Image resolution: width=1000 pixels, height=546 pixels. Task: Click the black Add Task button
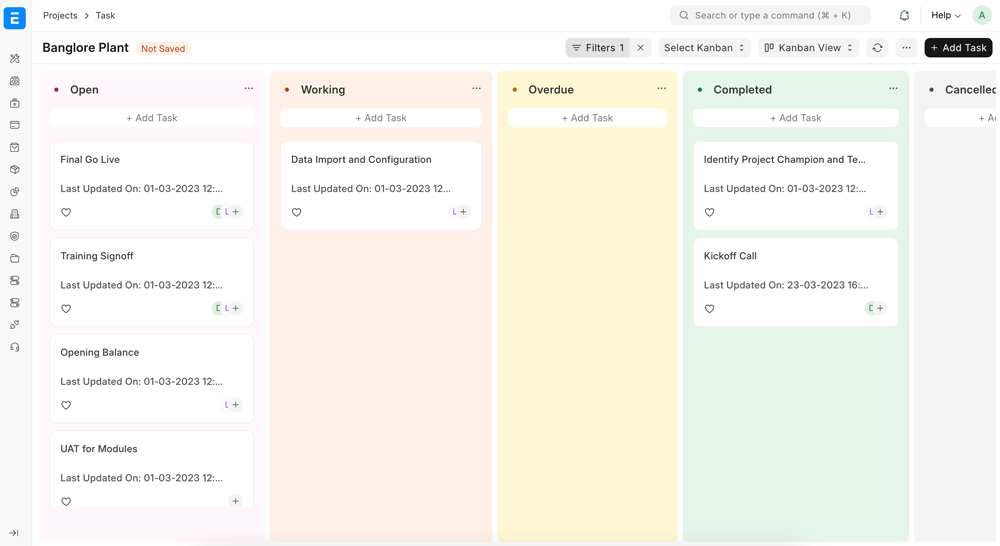(959, 48)
